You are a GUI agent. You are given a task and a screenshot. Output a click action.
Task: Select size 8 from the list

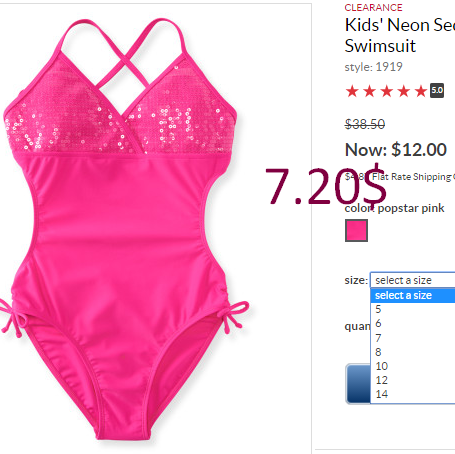(413, 352)
